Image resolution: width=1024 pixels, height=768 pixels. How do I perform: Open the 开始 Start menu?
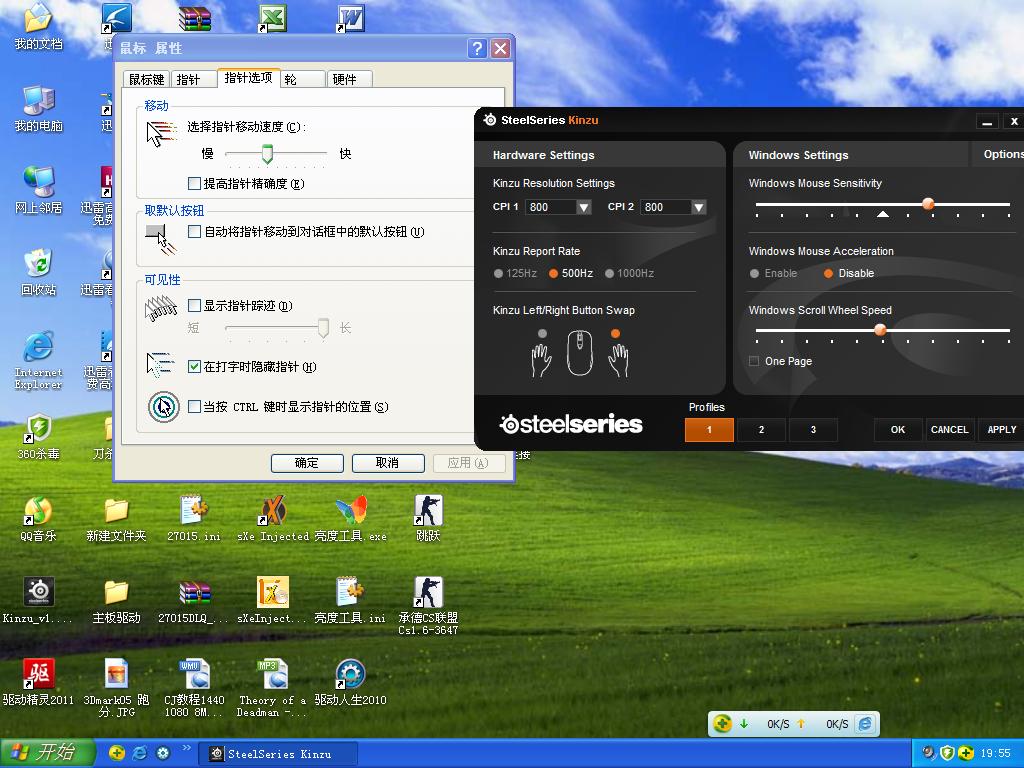tap(47, 753)
